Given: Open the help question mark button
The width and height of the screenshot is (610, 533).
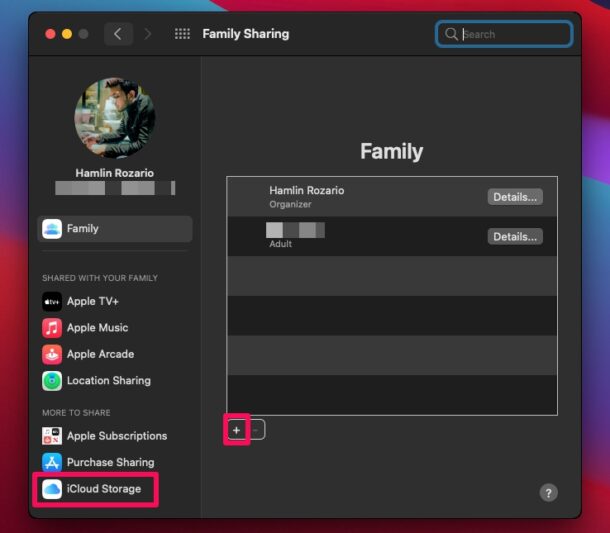Looking at the screenshot, I should pos(549,493).
